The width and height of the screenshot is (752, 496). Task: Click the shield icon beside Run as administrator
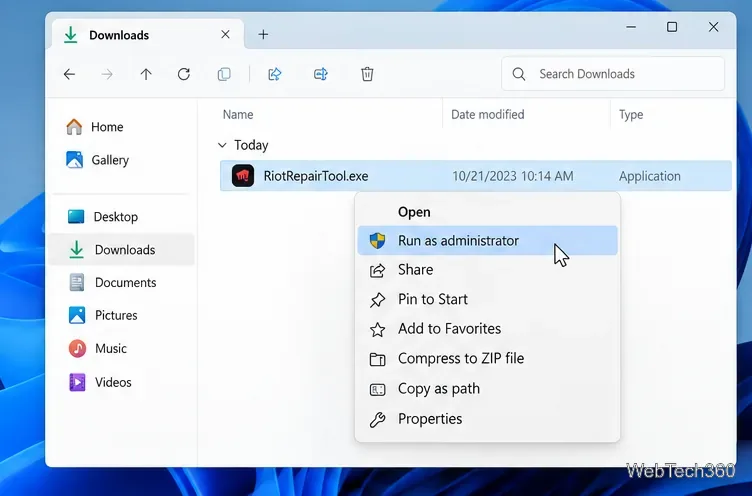377,241
